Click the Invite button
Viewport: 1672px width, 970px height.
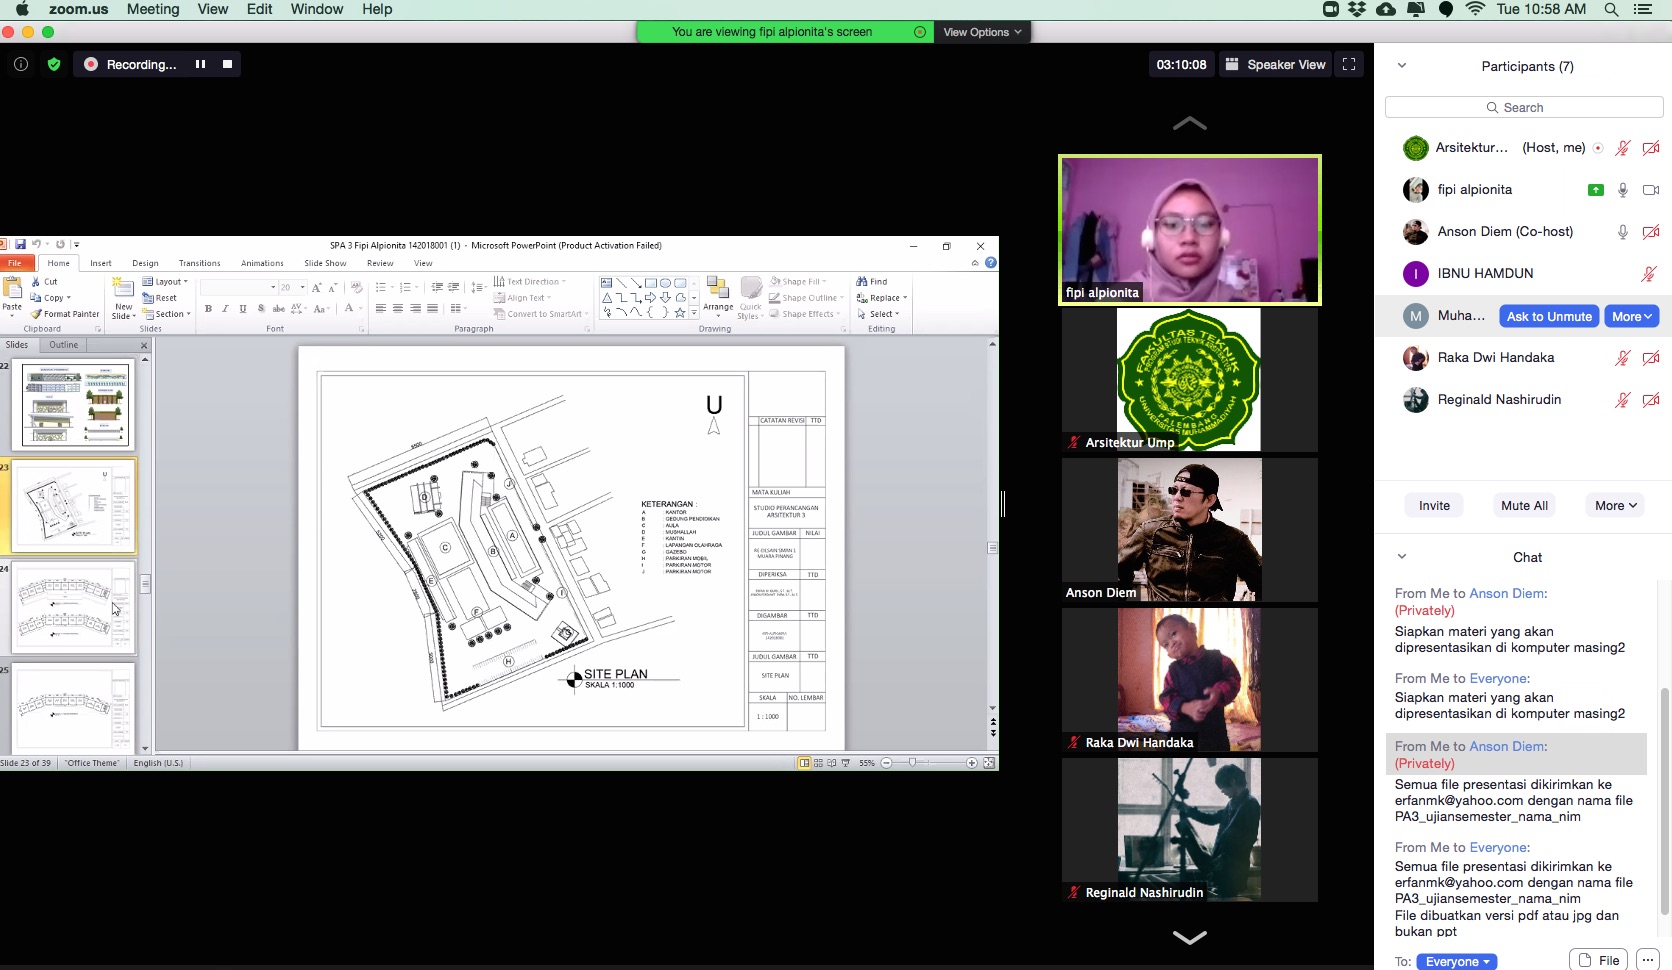[1434, 505]
